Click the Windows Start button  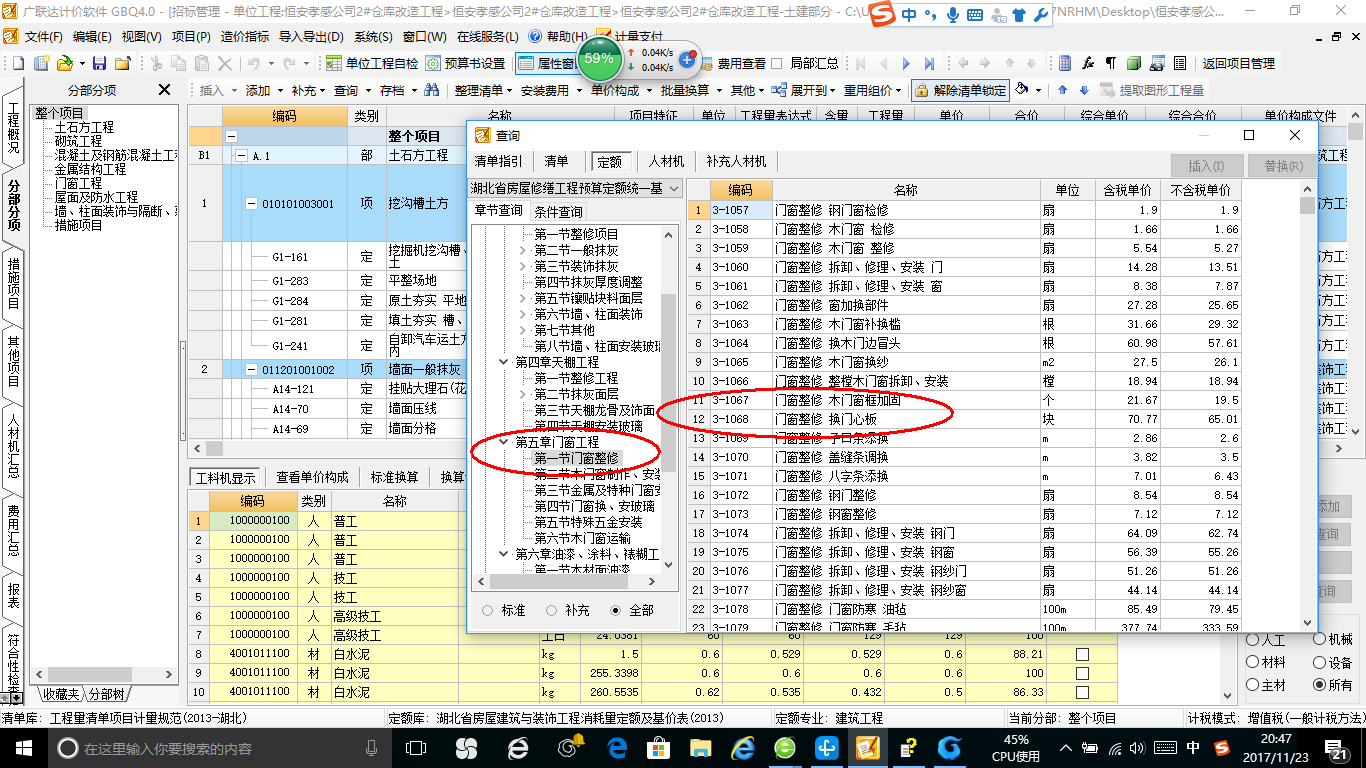[x=22, y=747]
